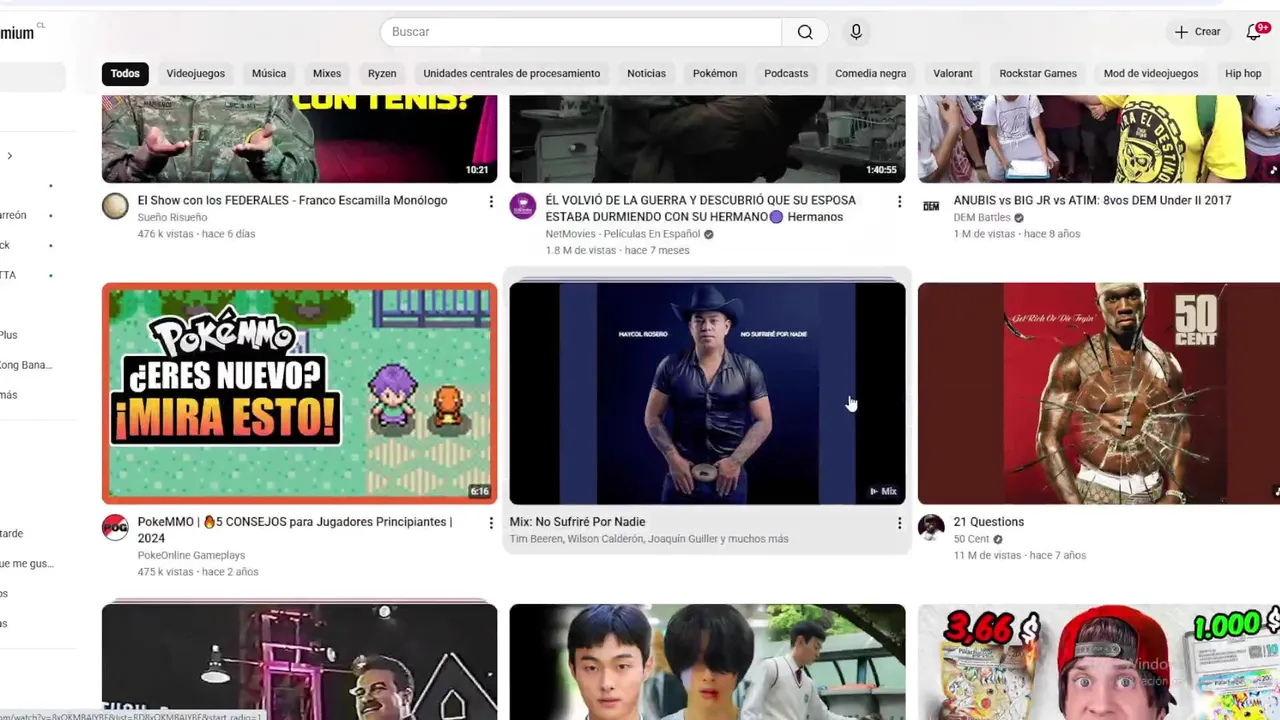Visit Sueño Risueño channel name link
The width and height of the screenshot is (1280, 720).
coord(172,217)
